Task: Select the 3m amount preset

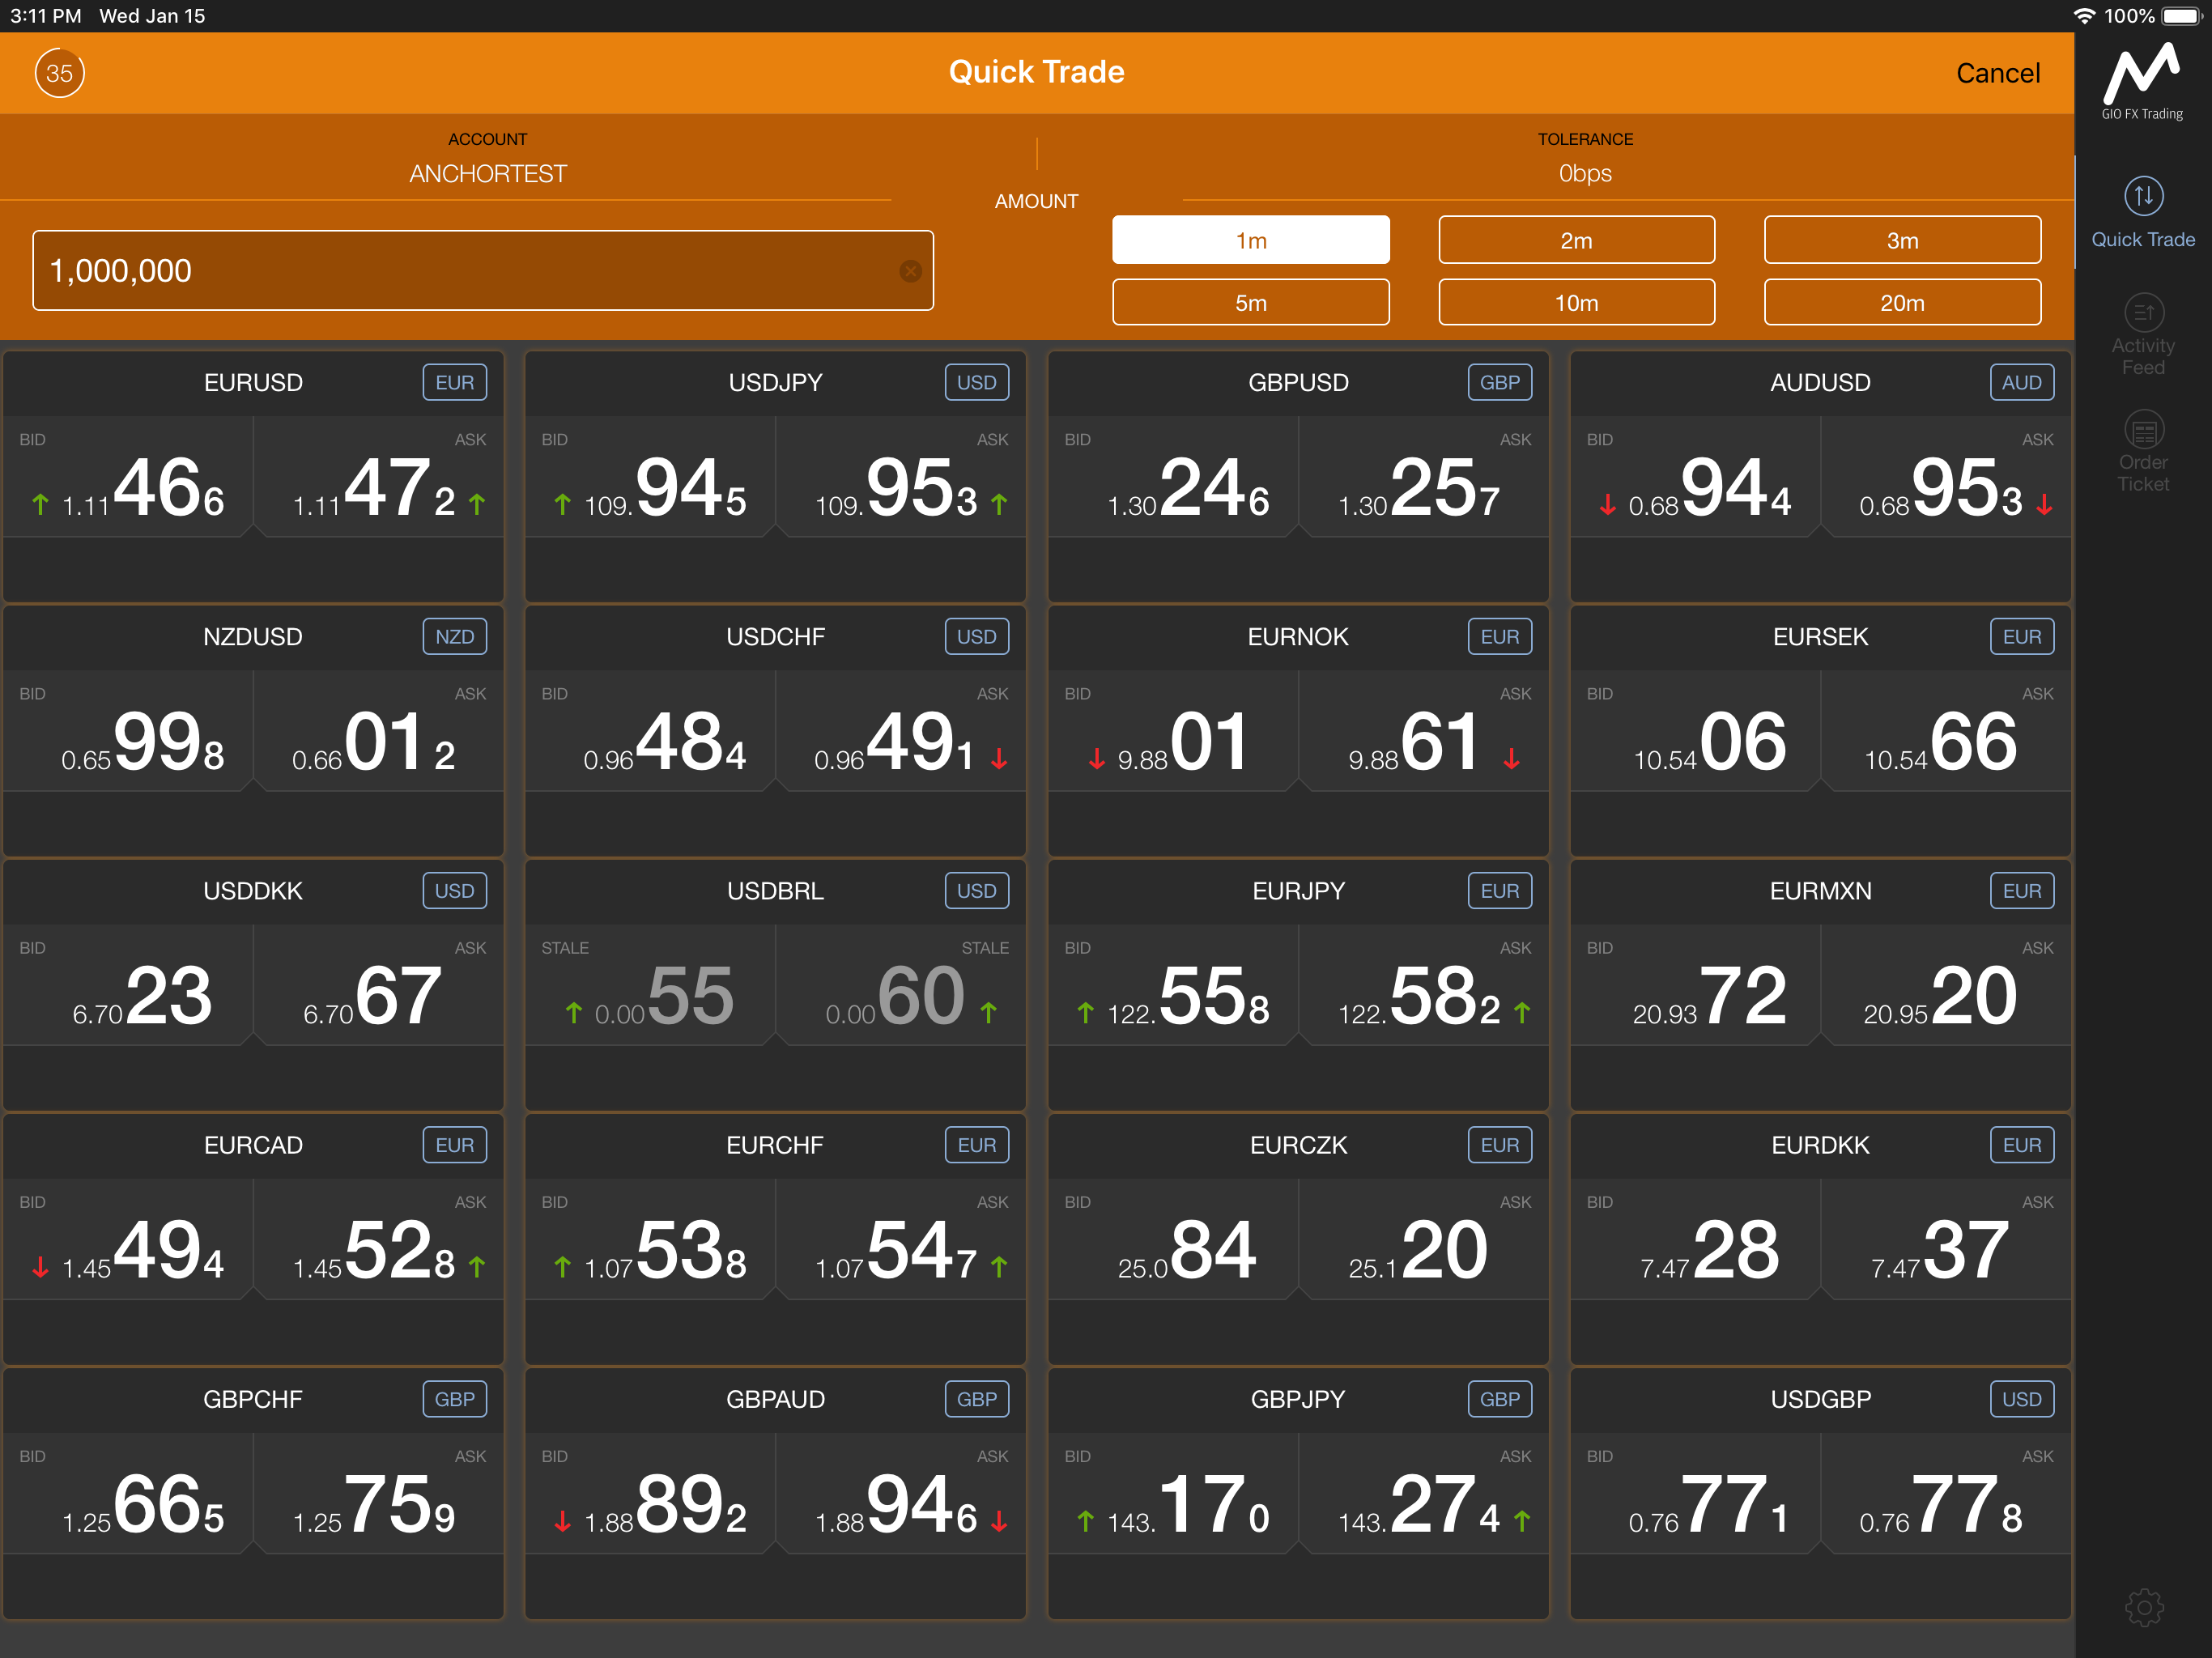Action: point(1902,240)
